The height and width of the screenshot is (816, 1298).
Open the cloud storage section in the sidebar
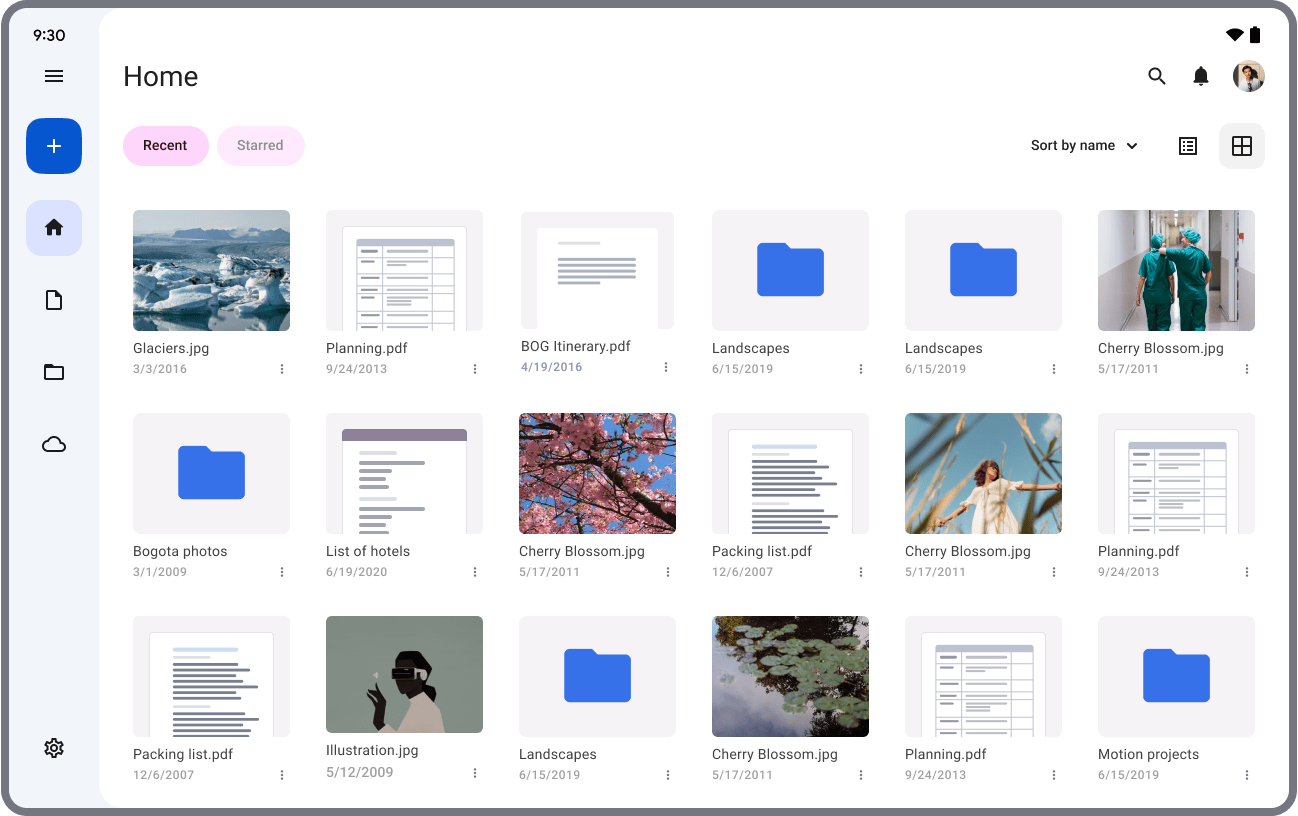[x=54, y=444]
